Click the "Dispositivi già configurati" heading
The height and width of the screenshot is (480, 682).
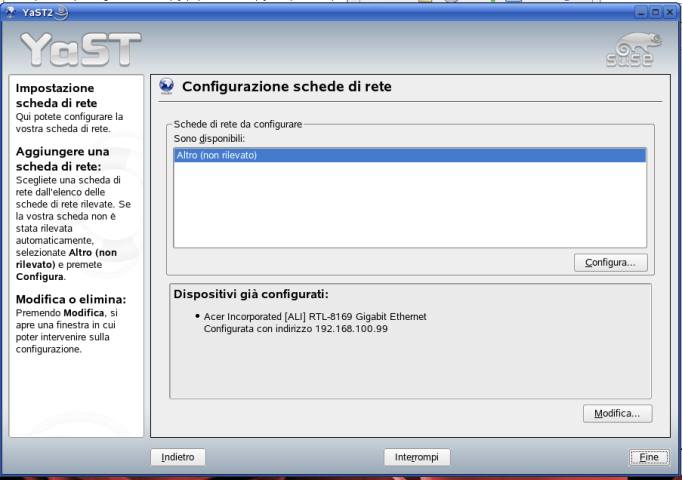point(251,294)
